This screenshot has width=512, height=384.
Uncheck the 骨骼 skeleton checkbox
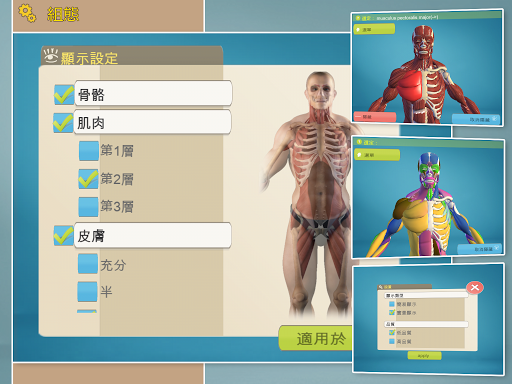pyautogui.click(x=64, y=95)
